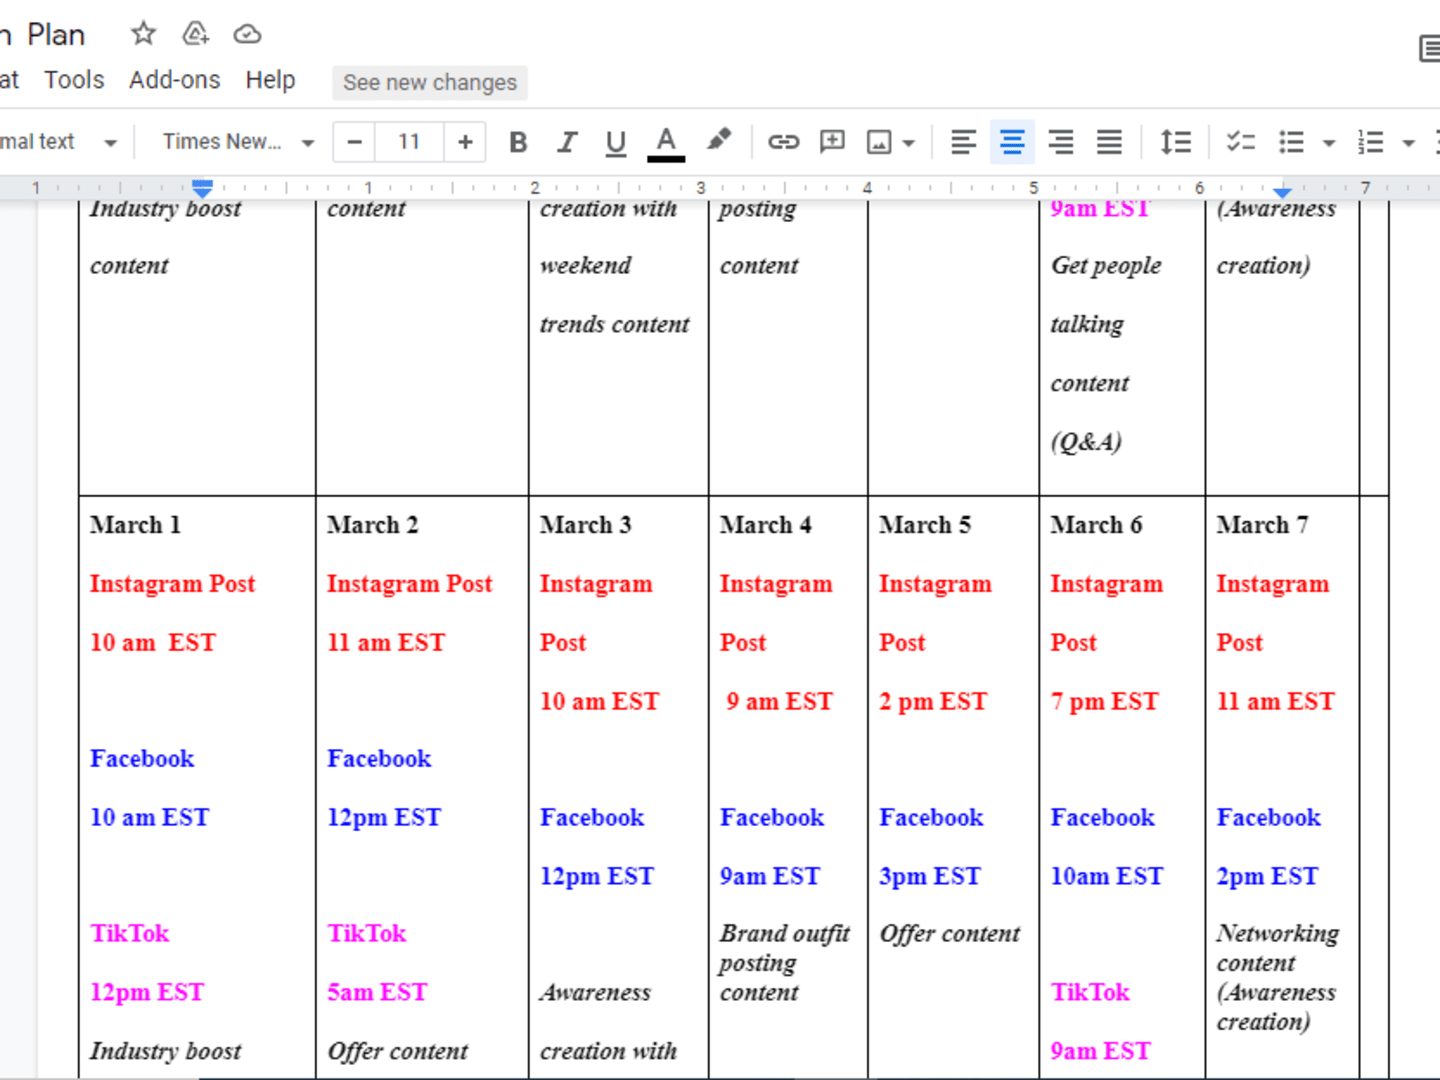The image size is (1440, 1080).
Task: Toggle italic formatting
Action: (x=567, y=142)
